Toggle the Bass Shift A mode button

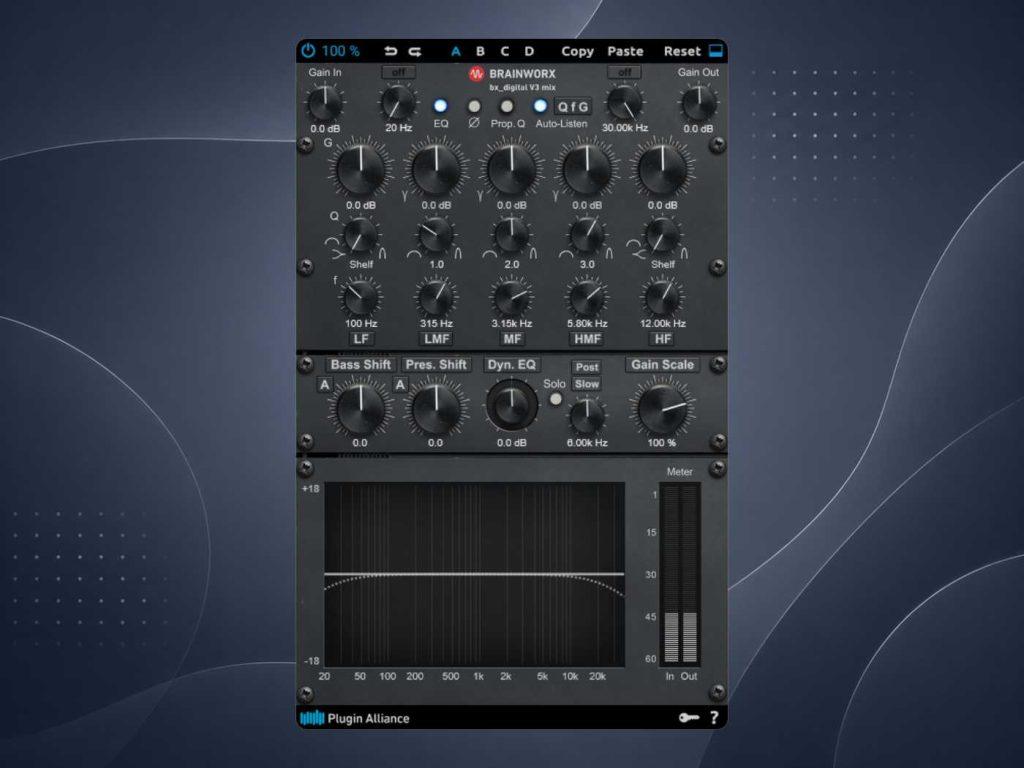[325, 385]
